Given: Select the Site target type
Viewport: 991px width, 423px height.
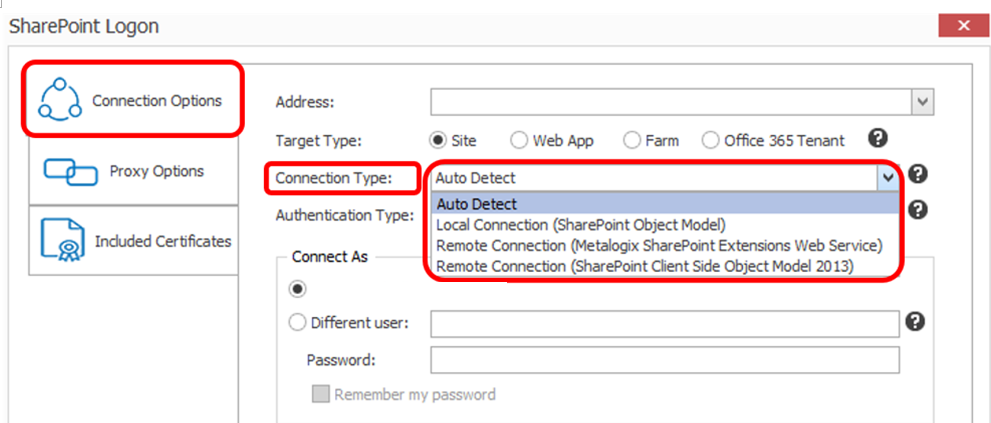Looking at the screenshot, I should point(437,141).
